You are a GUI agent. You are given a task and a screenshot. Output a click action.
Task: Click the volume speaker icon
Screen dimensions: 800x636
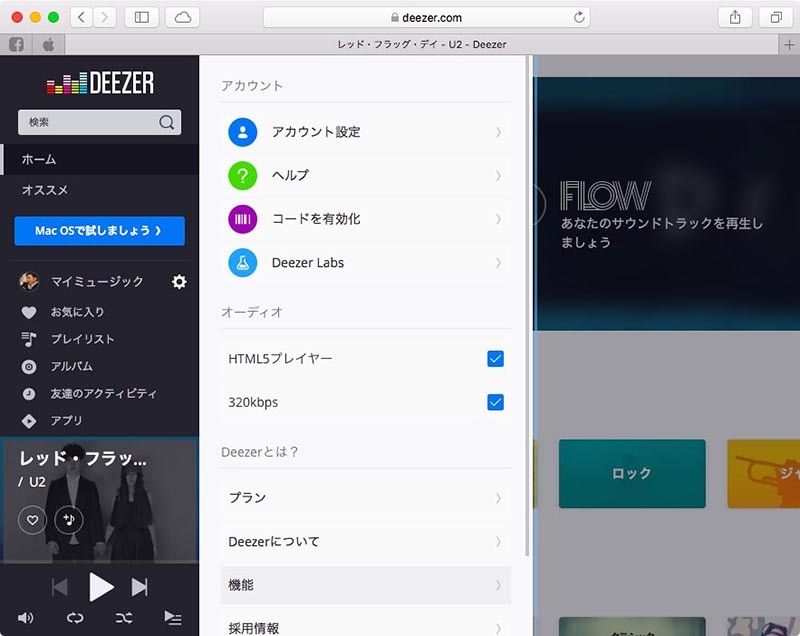(26, 618)
